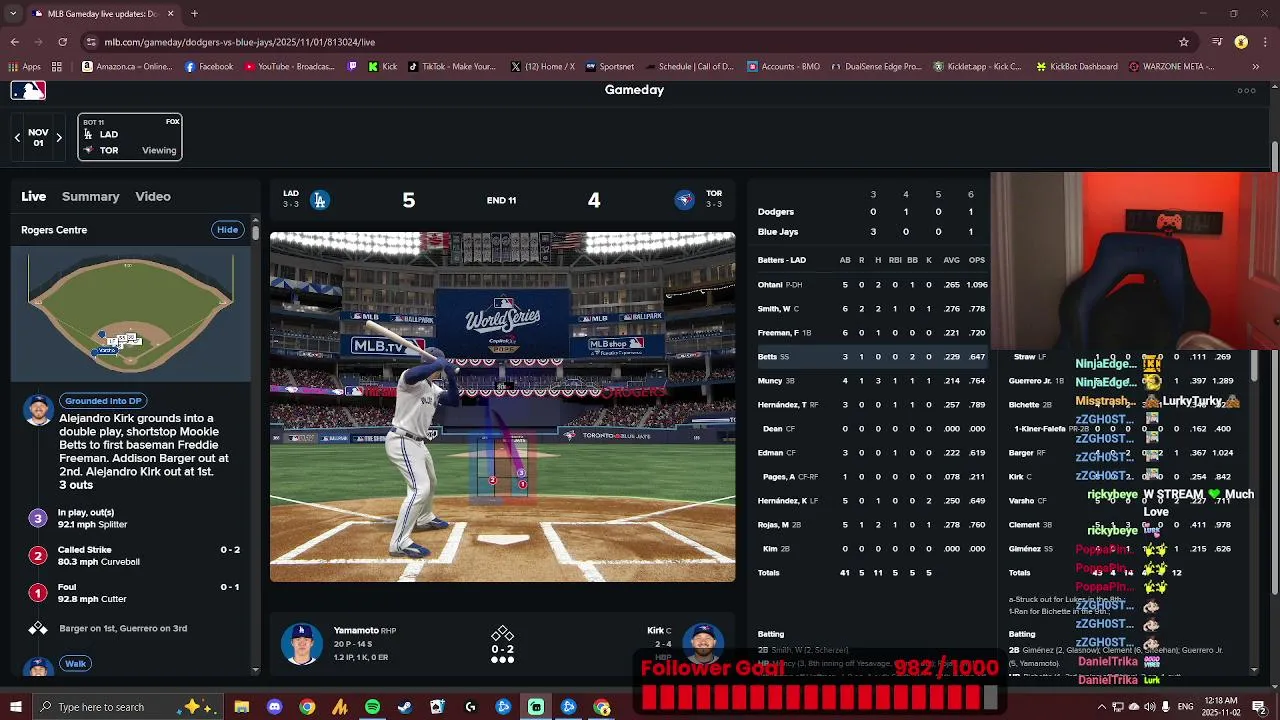Open File Explorer from the taskbar

241,707
